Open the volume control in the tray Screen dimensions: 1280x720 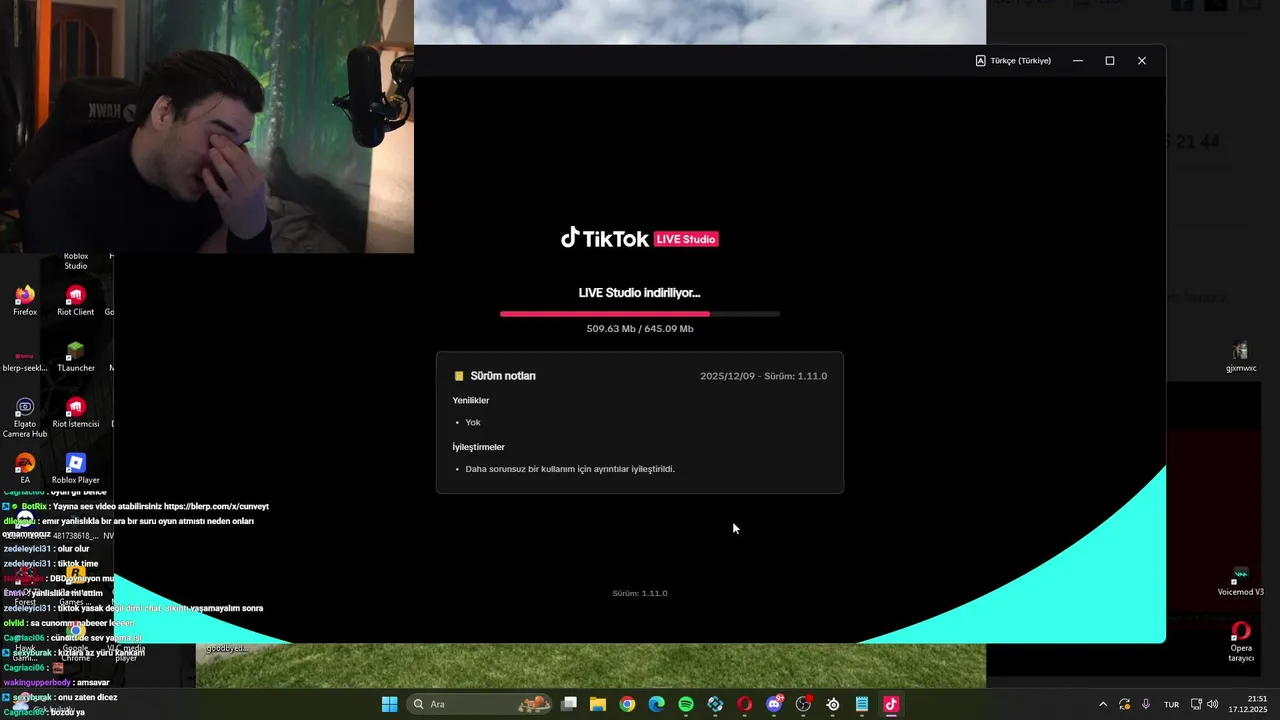[1212, 704]
